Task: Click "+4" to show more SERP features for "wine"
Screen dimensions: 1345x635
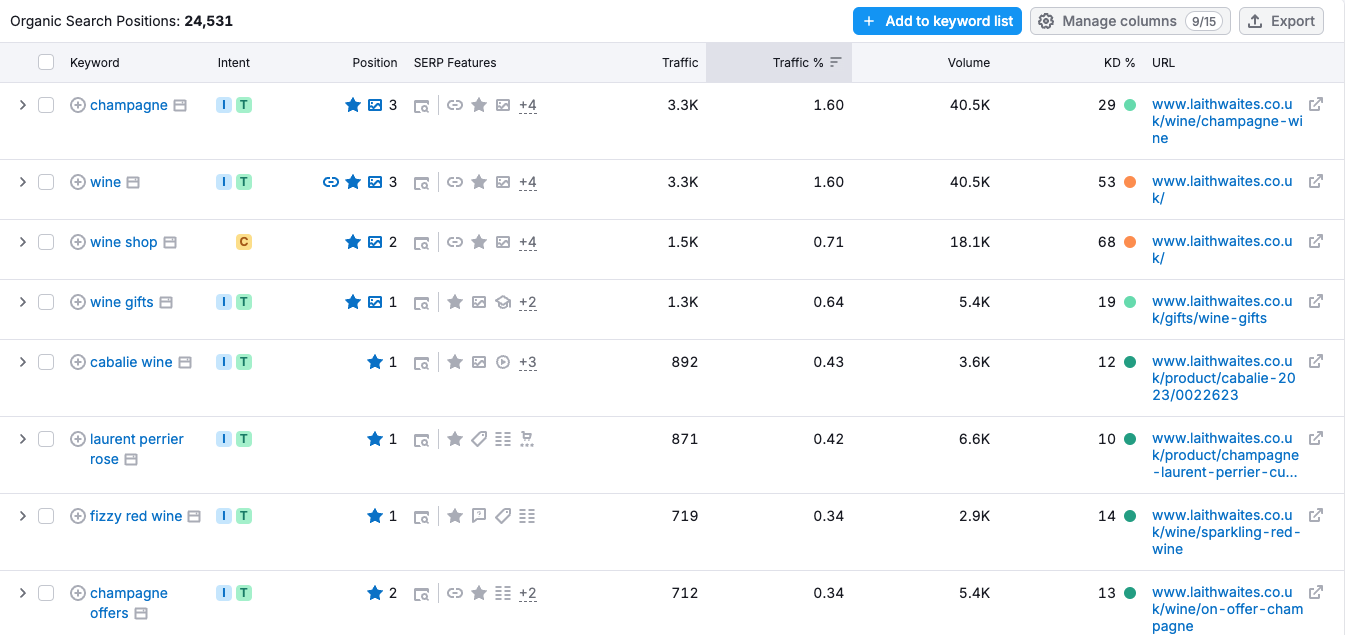Action: [527, 181]
